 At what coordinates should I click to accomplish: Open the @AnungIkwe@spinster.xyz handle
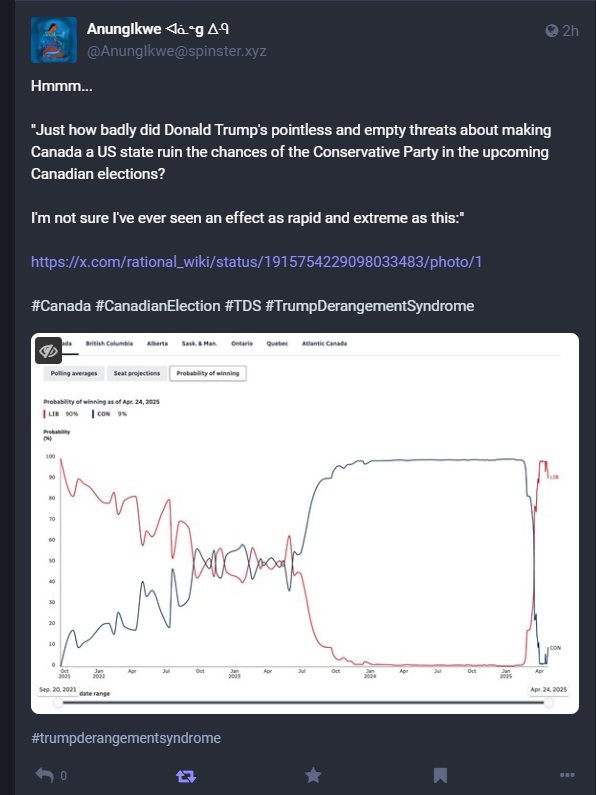(177, 51)
